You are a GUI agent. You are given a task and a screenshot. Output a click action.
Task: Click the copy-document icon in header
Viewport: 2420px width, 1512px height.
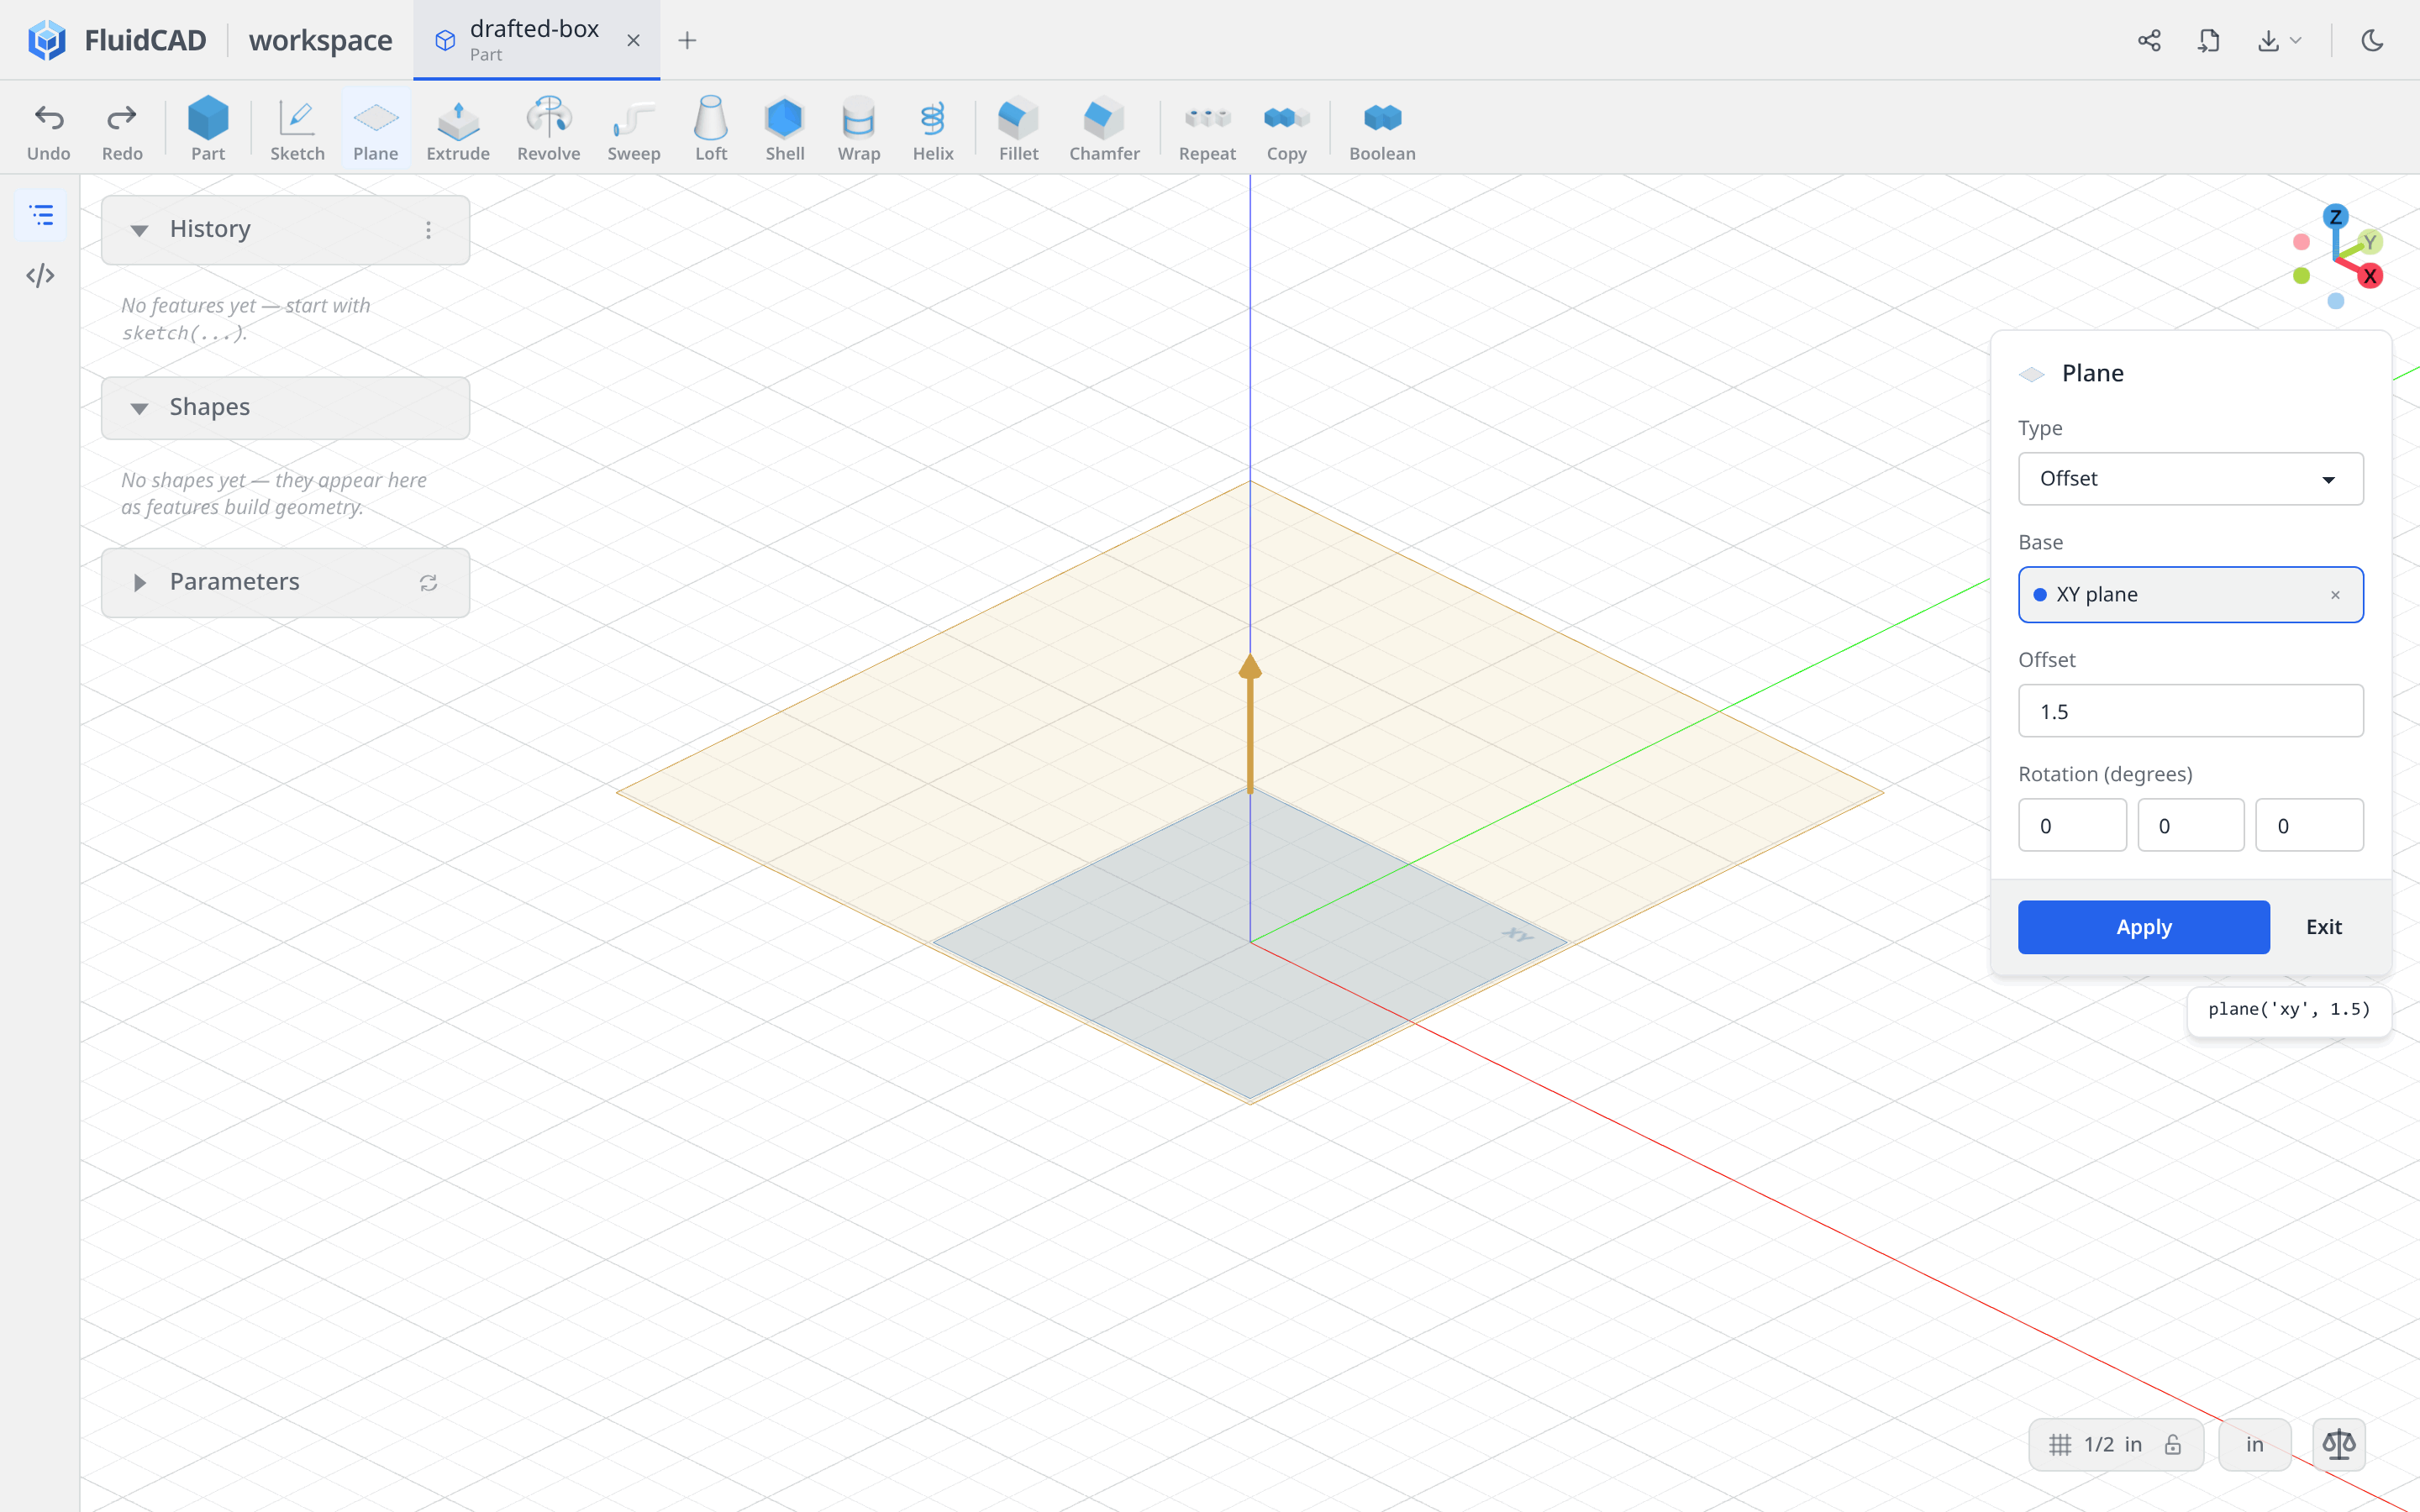[2209, 40]
